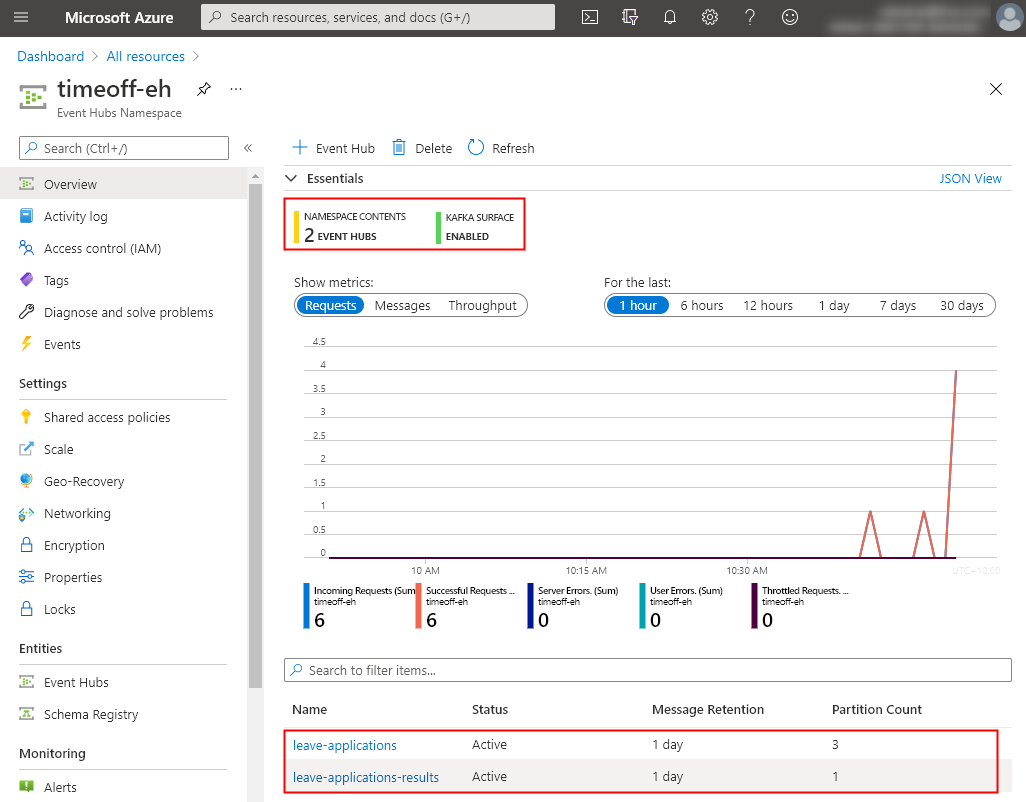The width and height of the screenshot is (1026, 802).
Task: Click the Incoming Requests blue legend swatch
Action: (x=306, y=606)
